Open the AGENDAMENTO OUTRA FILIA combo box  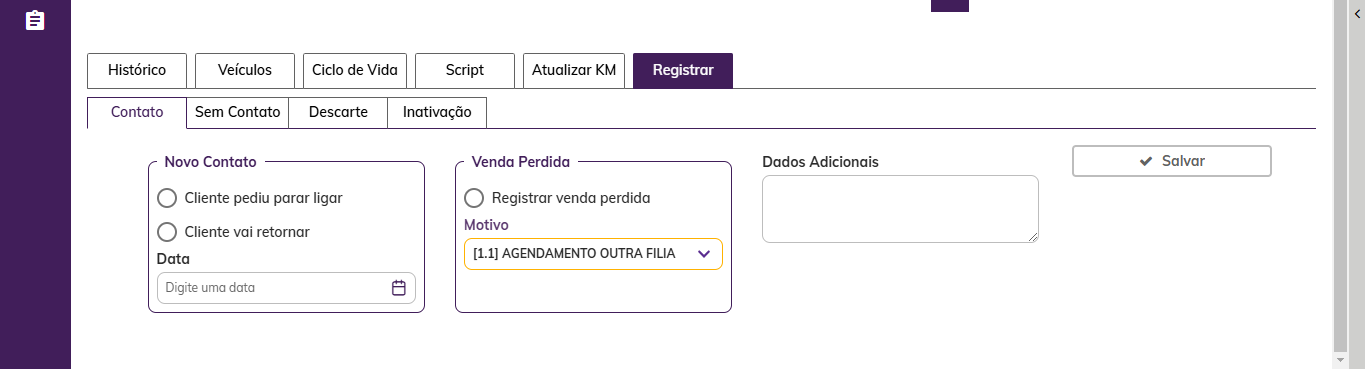tap(593, 254)
